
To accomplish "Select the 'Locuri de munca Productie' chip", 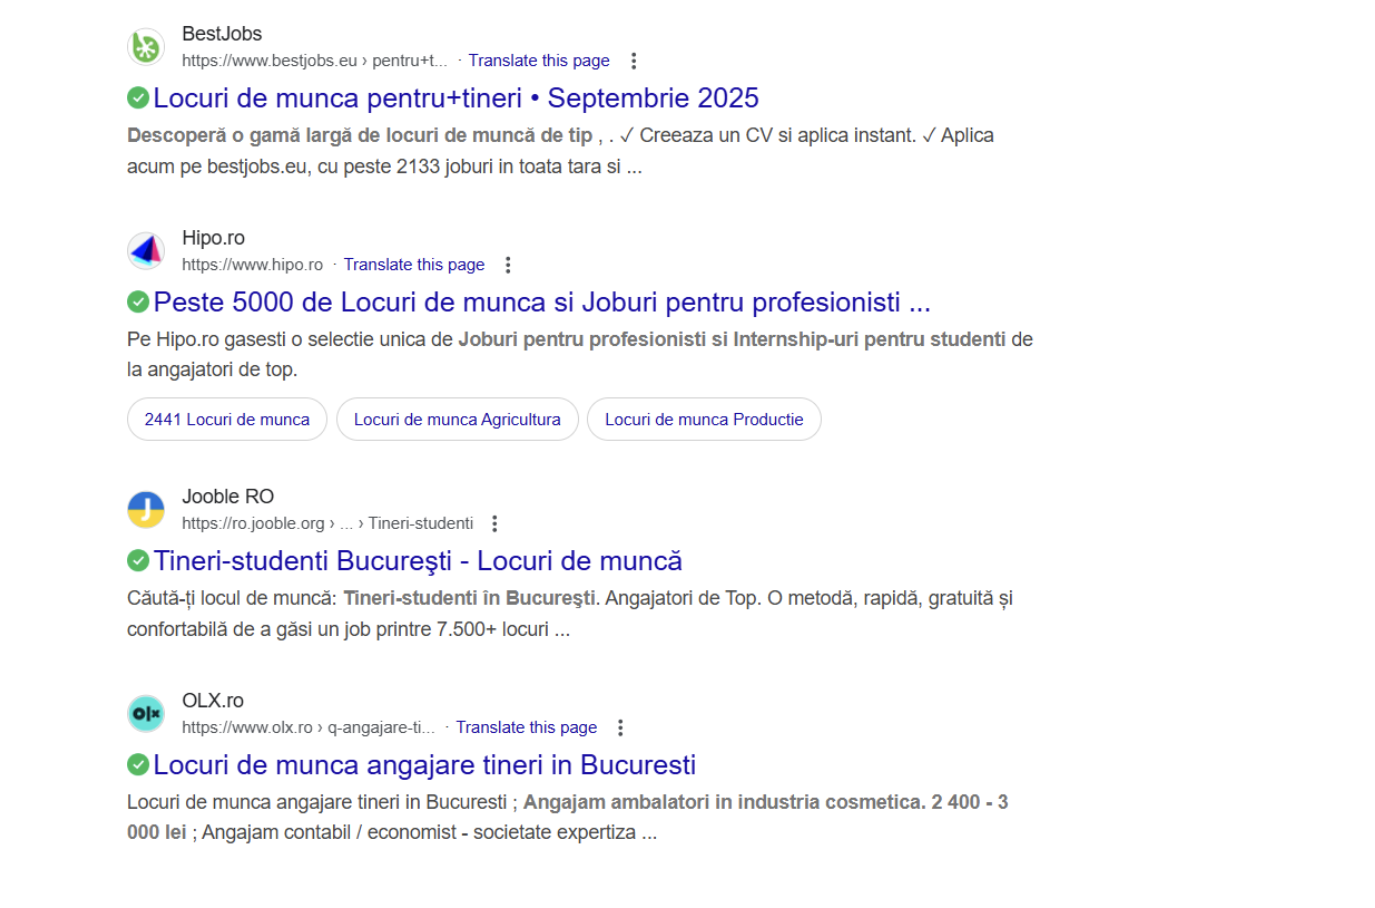I will point(703,420).
